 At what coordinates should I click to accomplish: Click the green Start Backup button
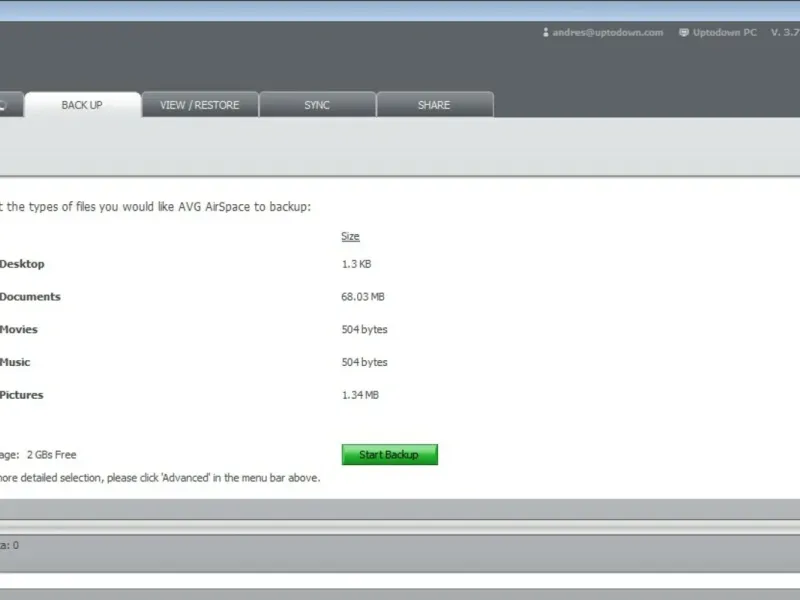pos(389,454)
